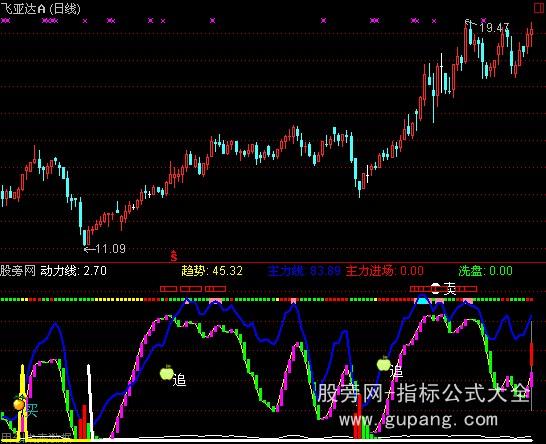Select the 洗盘: 0.00 indicator label
The width and height of the screenshot is (546, 444).
click(485, 271)
